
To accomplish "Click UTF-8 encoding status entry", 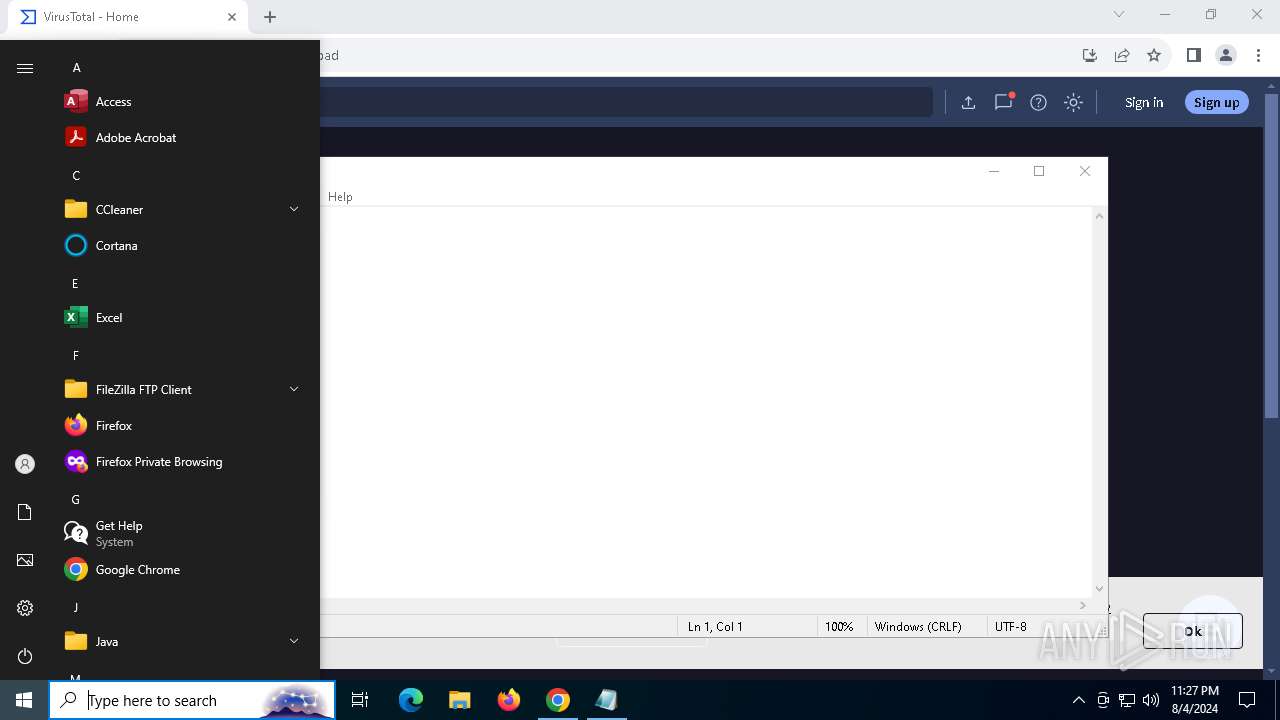I will pyautogui.click(x=1010, y=627).
